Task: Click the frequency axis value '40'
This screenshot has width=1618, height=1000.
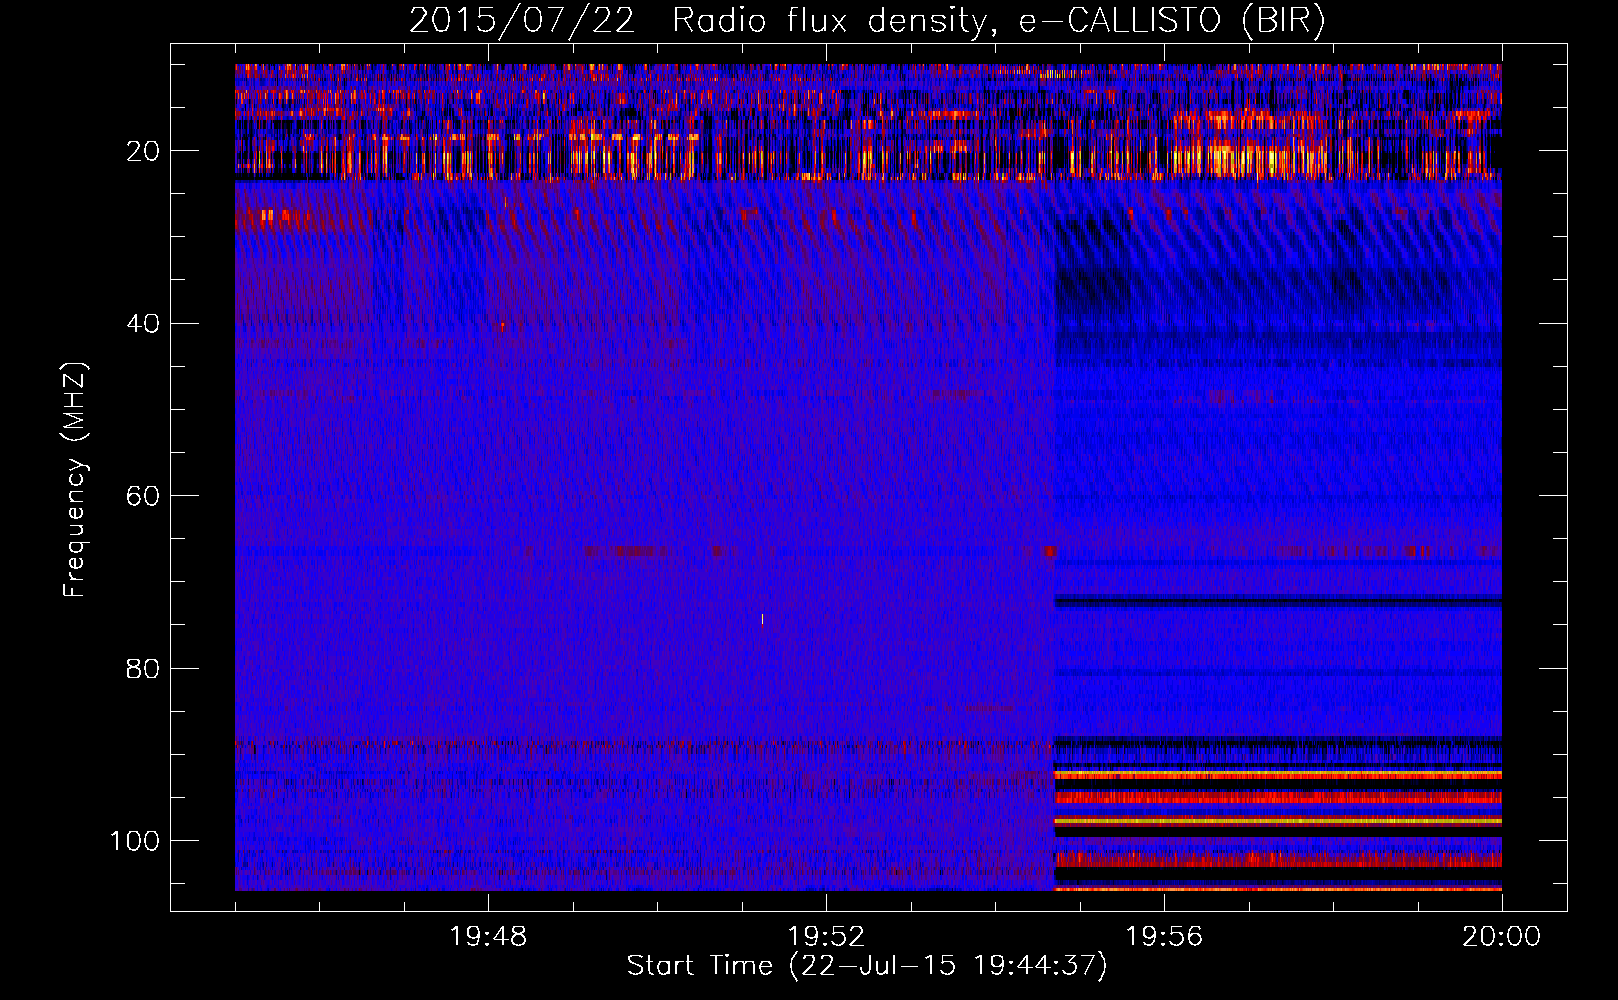Action: tap(143, 323)
